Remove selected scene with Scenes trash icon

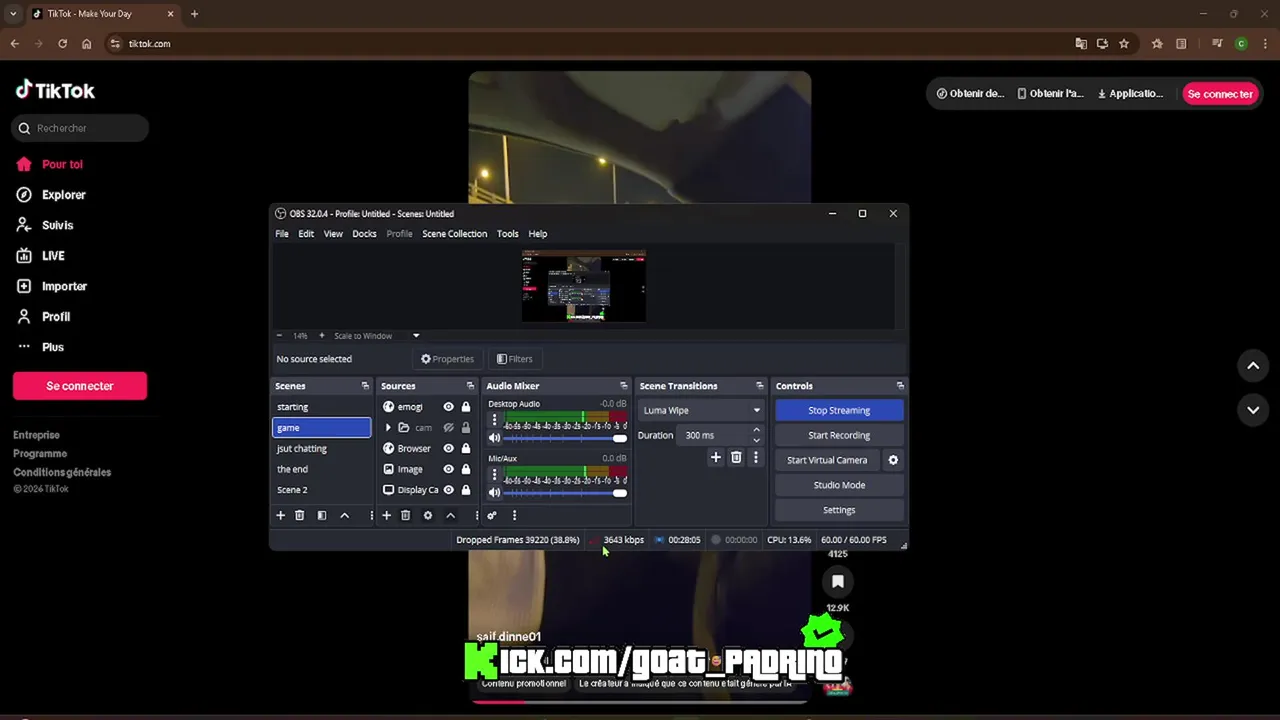tap(299, 515)
